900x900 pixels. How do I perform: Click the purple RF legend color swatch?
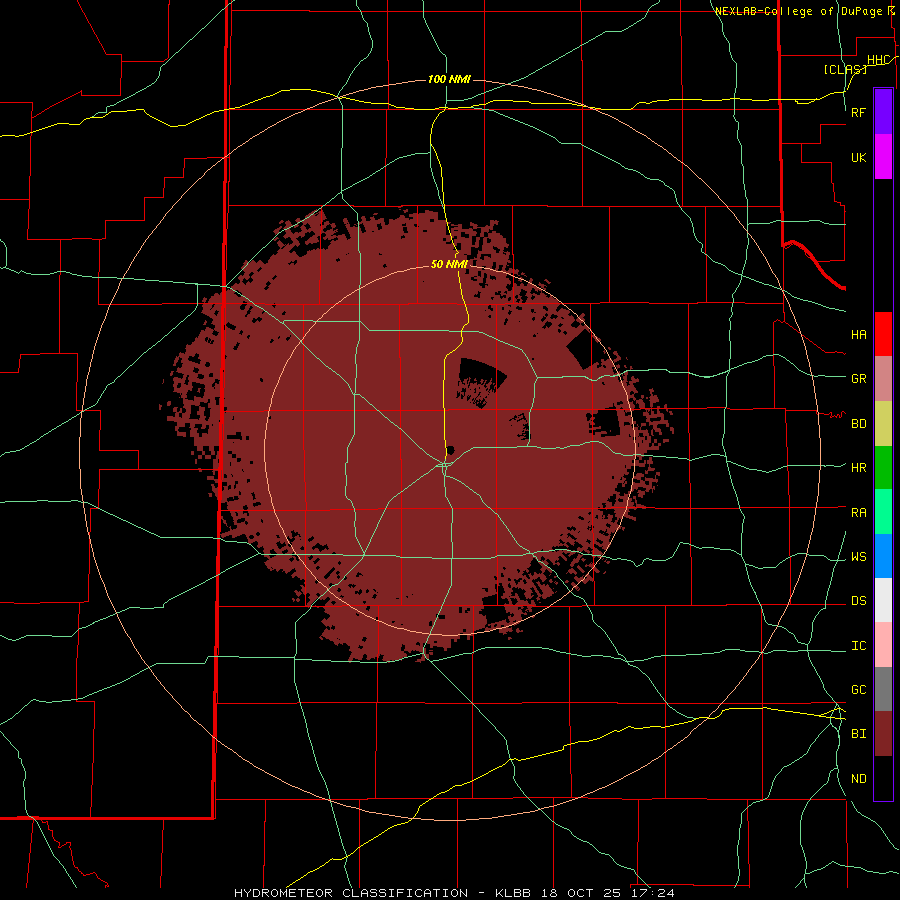(x=883, y=112)
